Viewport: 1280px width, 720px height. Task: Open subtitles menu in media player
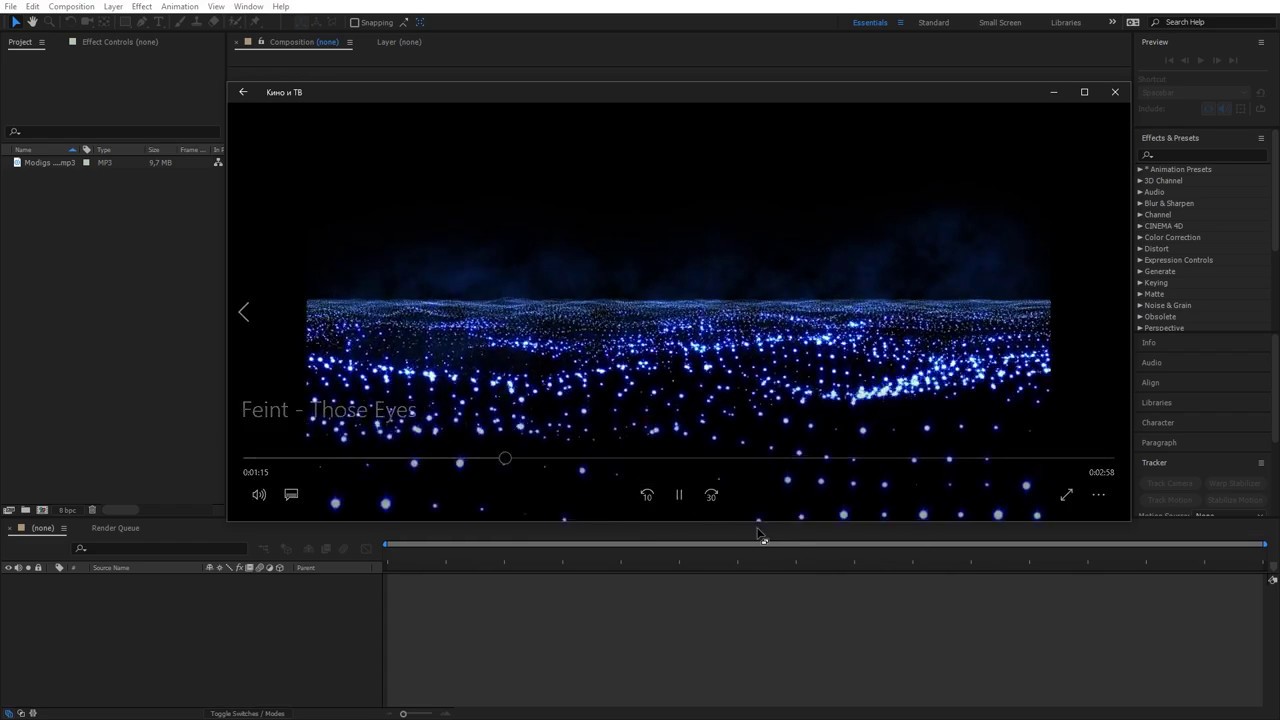click(x=291, y=495)
